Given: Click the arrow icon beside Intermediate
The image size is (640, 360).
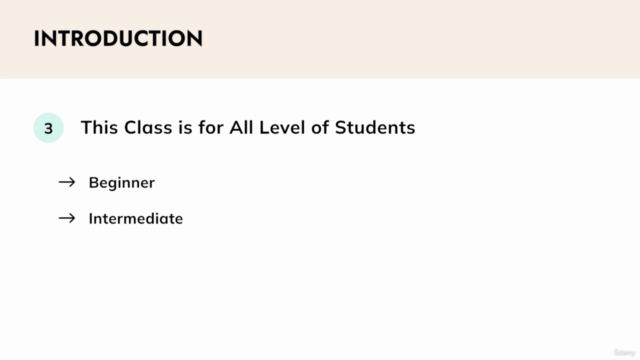Looking at the screenshot, I should 67,218.
